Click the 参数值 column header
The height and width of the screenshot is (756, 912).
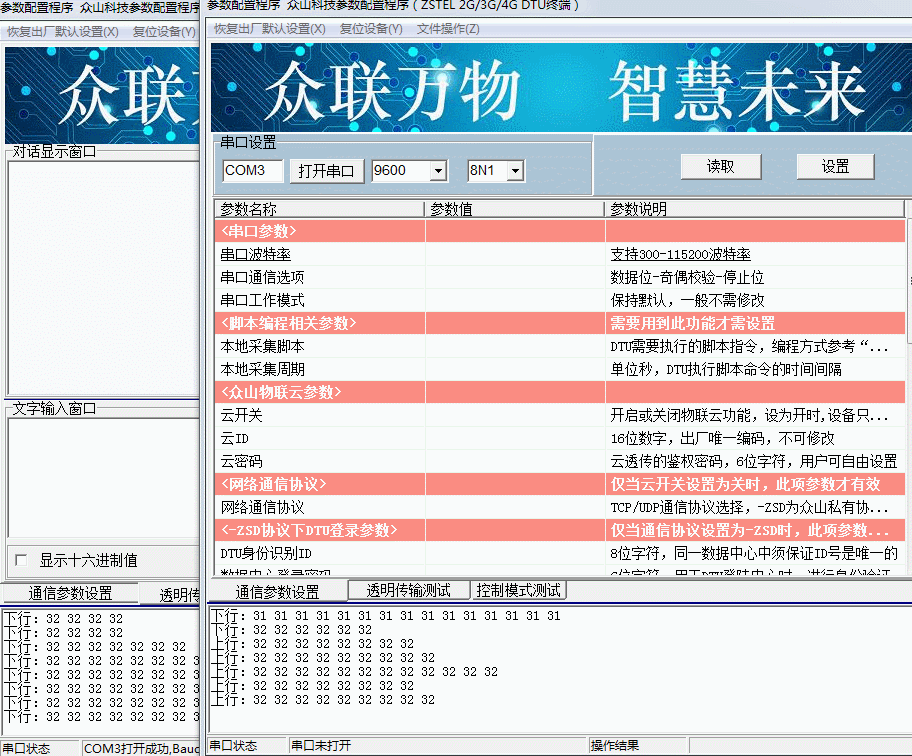tap(515, 209)
